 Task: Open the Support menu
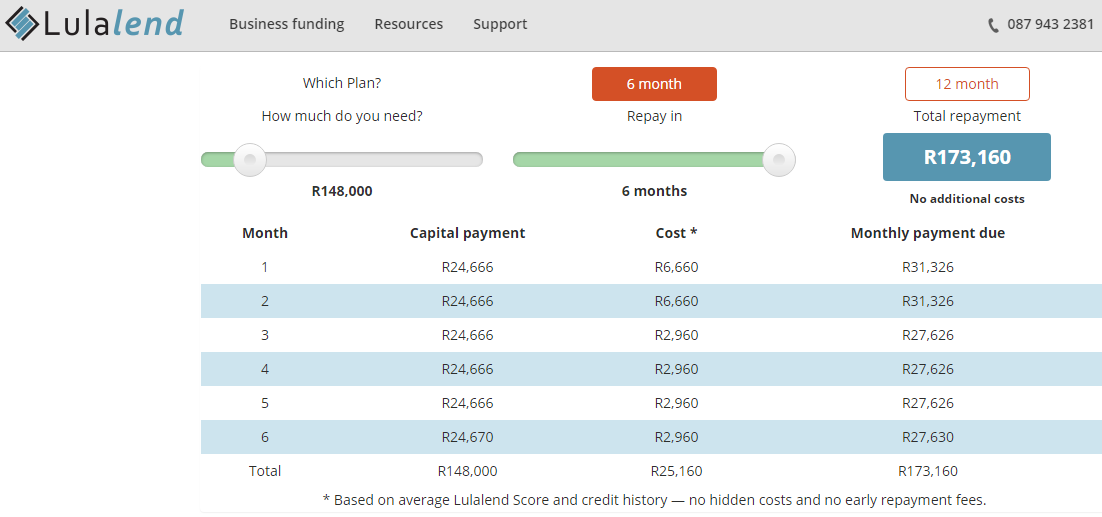[500, 24]
